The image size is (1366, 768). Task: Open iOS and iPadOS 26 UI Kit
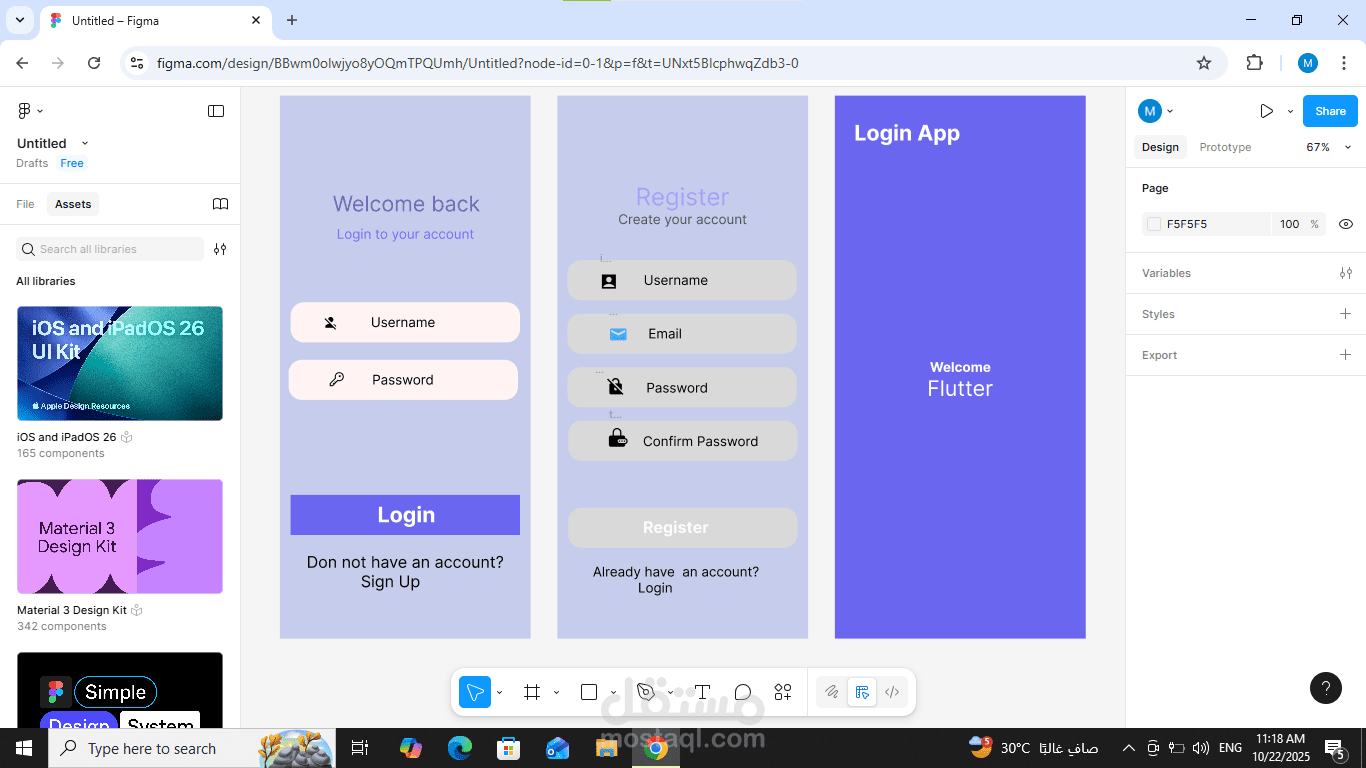point(120,364)
